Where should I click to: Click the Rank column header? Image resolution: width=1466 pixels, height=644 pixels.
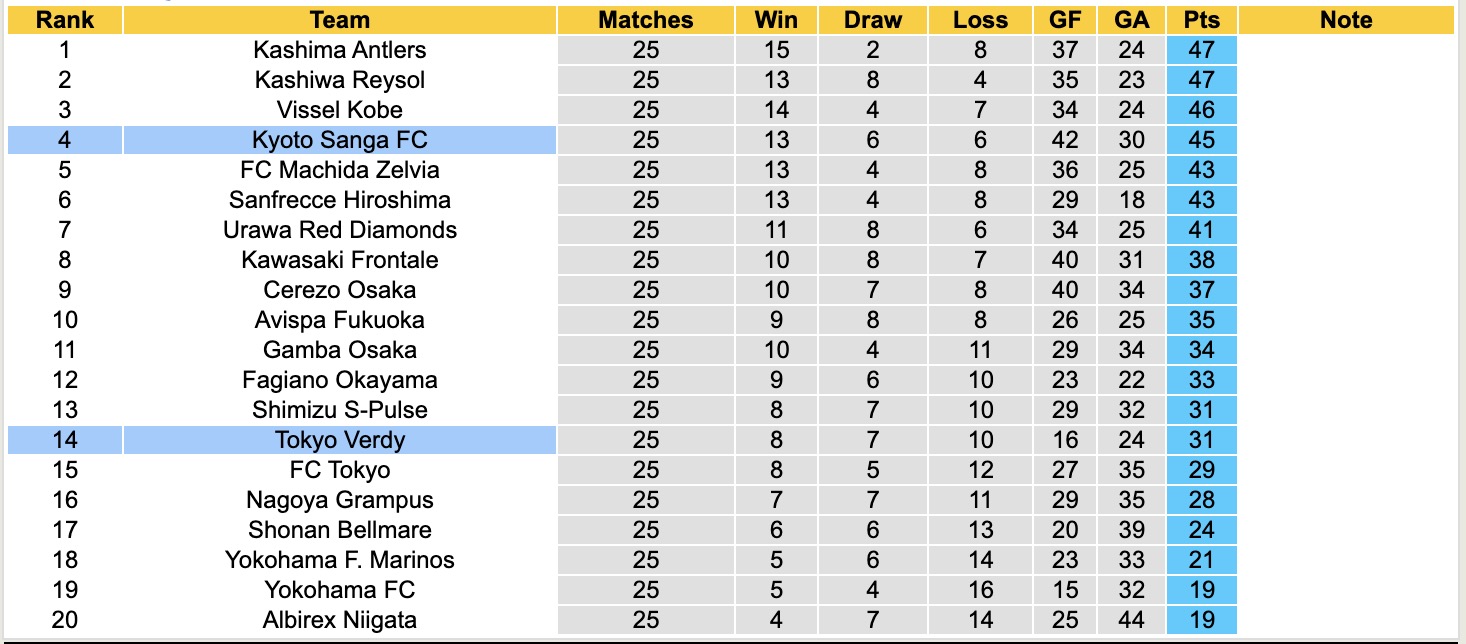[x=64, y=20]
